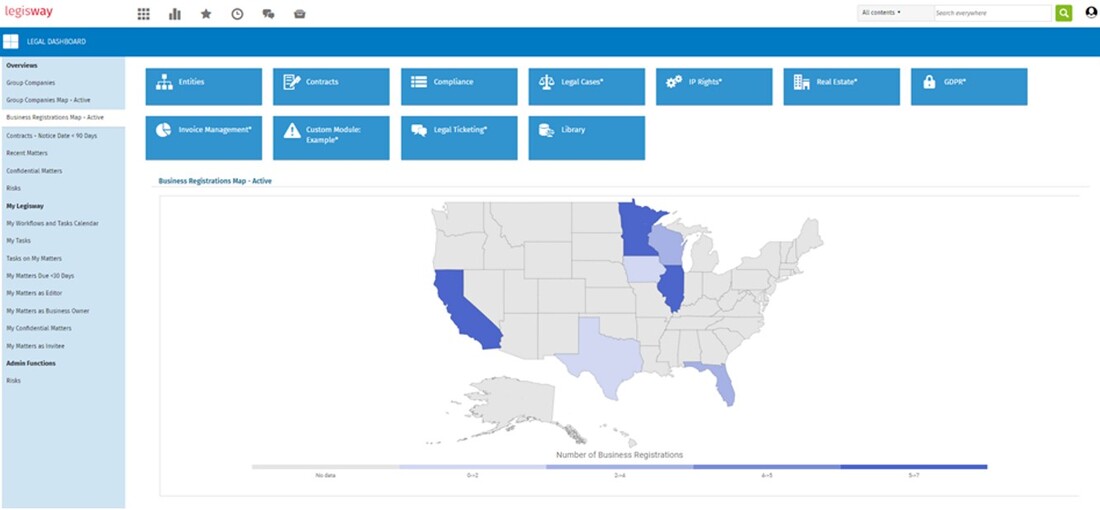Image resolution: width=1100 pixels, height=510 pixels.
Task: Click the clock history icon
Action: point(237,14)
